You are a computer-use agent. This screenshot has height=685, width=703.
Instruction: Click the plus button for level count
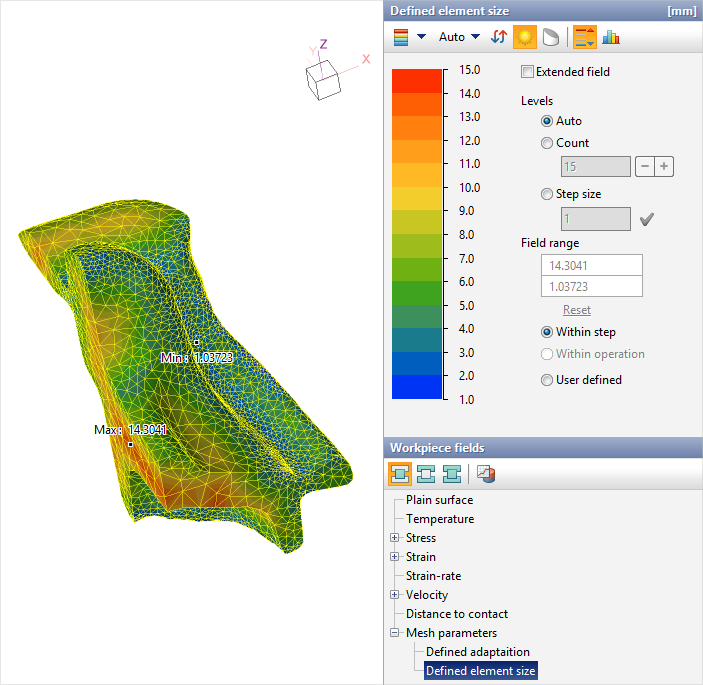(664, 166)
